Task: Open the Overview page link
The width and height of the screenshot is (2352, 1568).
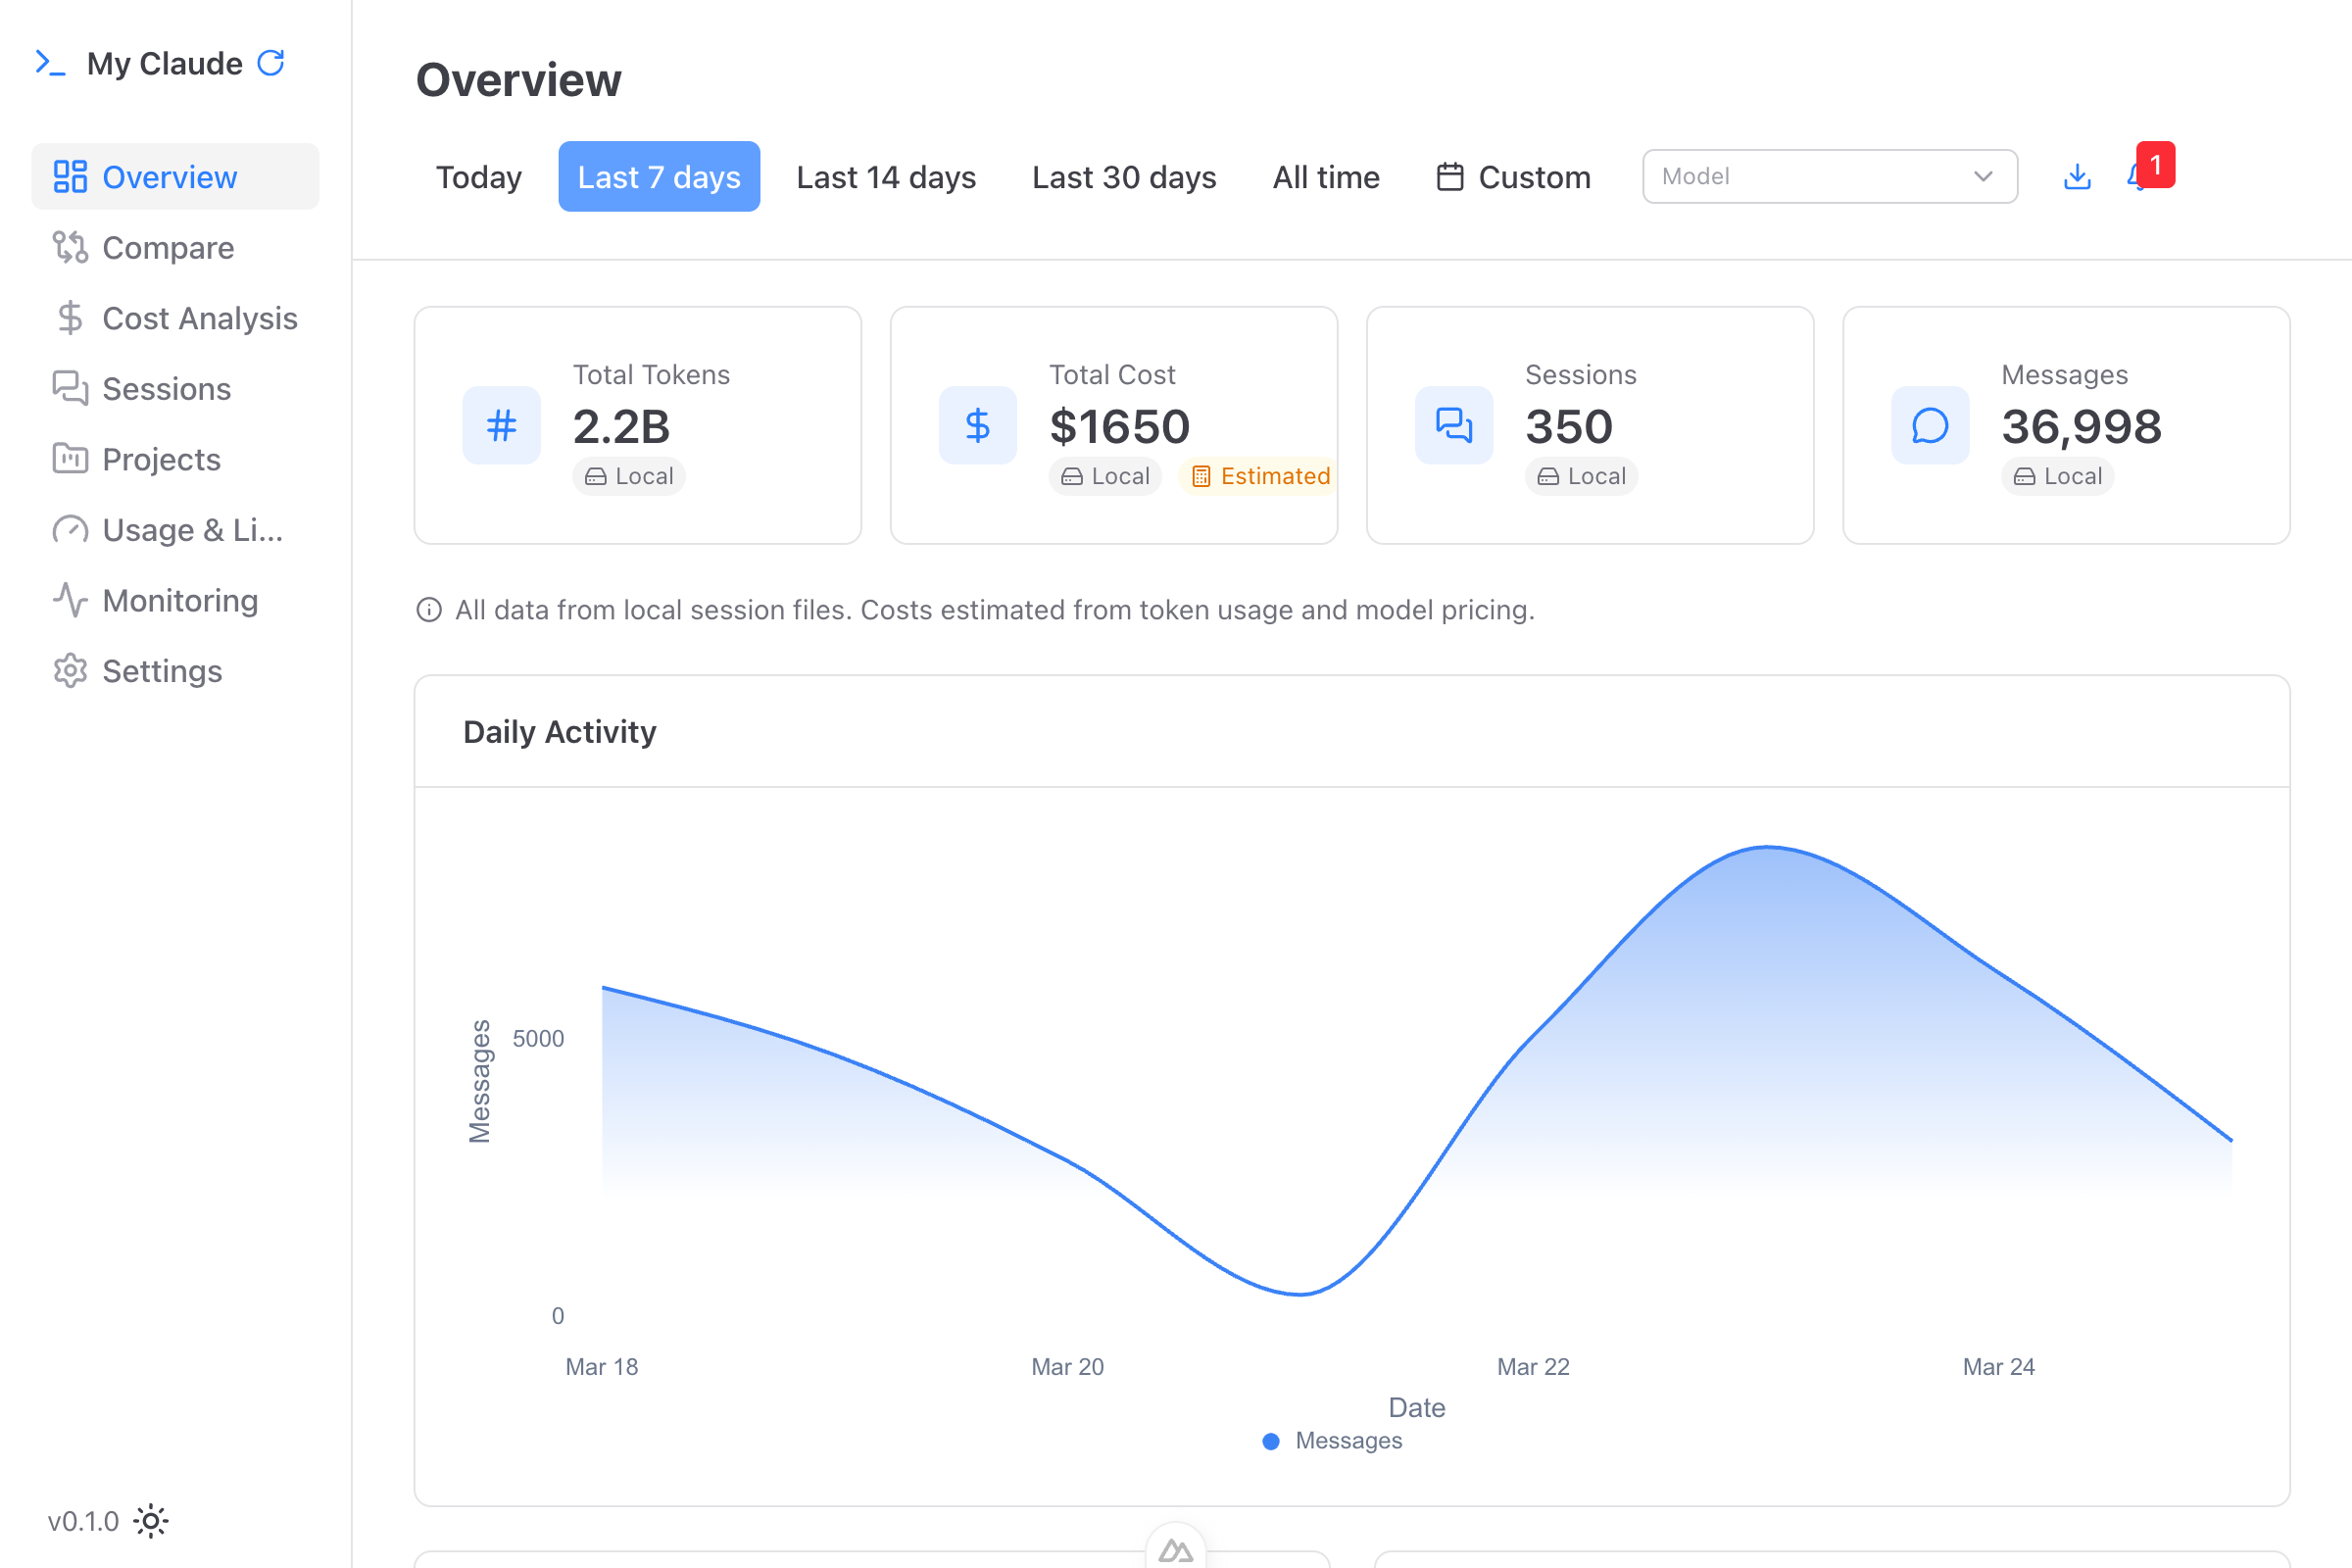Action: point(175,177)
